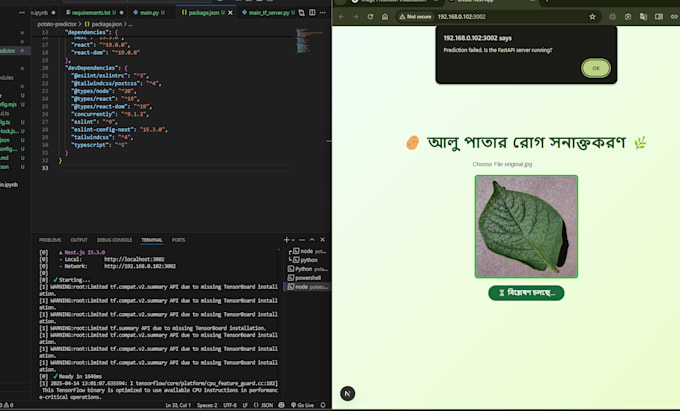Select the powershell terminal in list
Viewport: 680px width, 411px height.
[310, 278]
